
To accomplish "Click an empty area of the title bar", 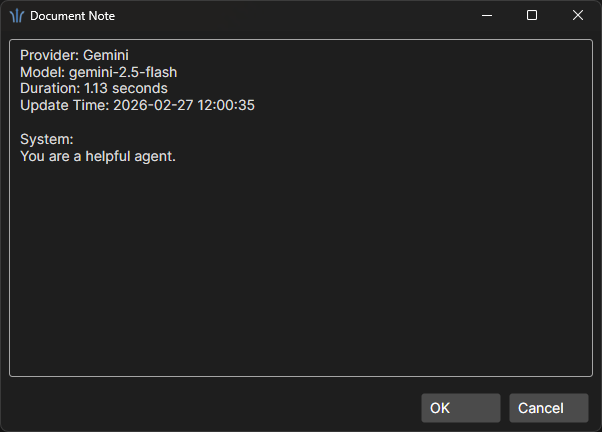I will [x=300, y=15].
